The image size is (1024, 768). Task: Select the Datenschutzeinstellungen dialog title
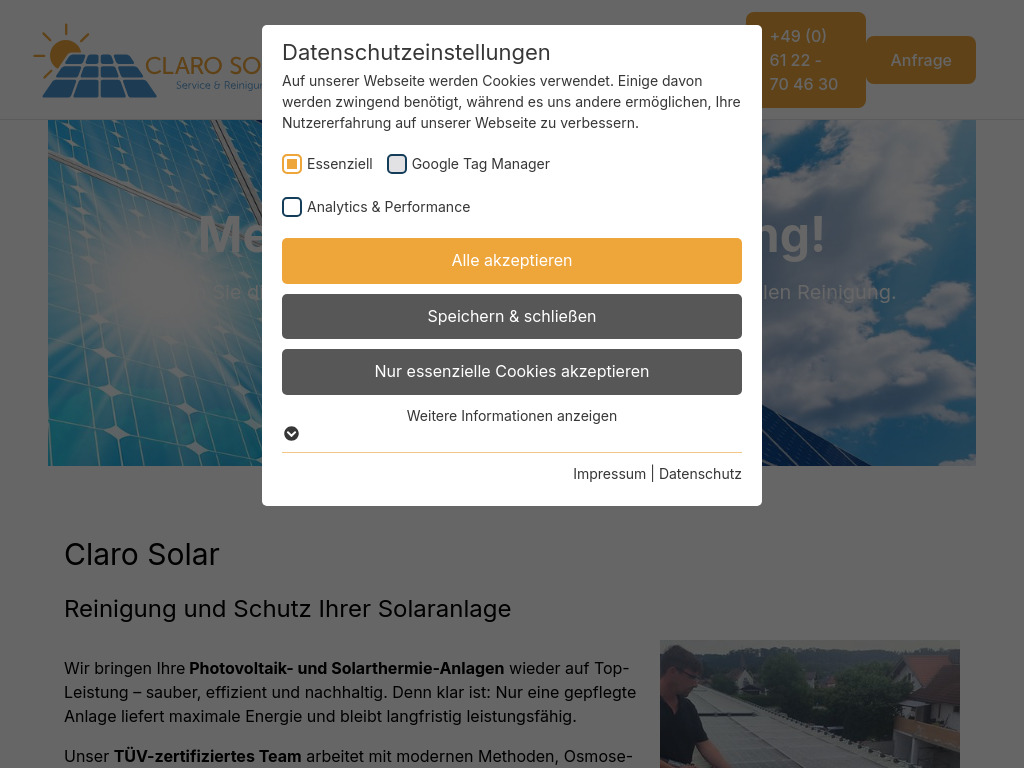(x=416, y=52)
